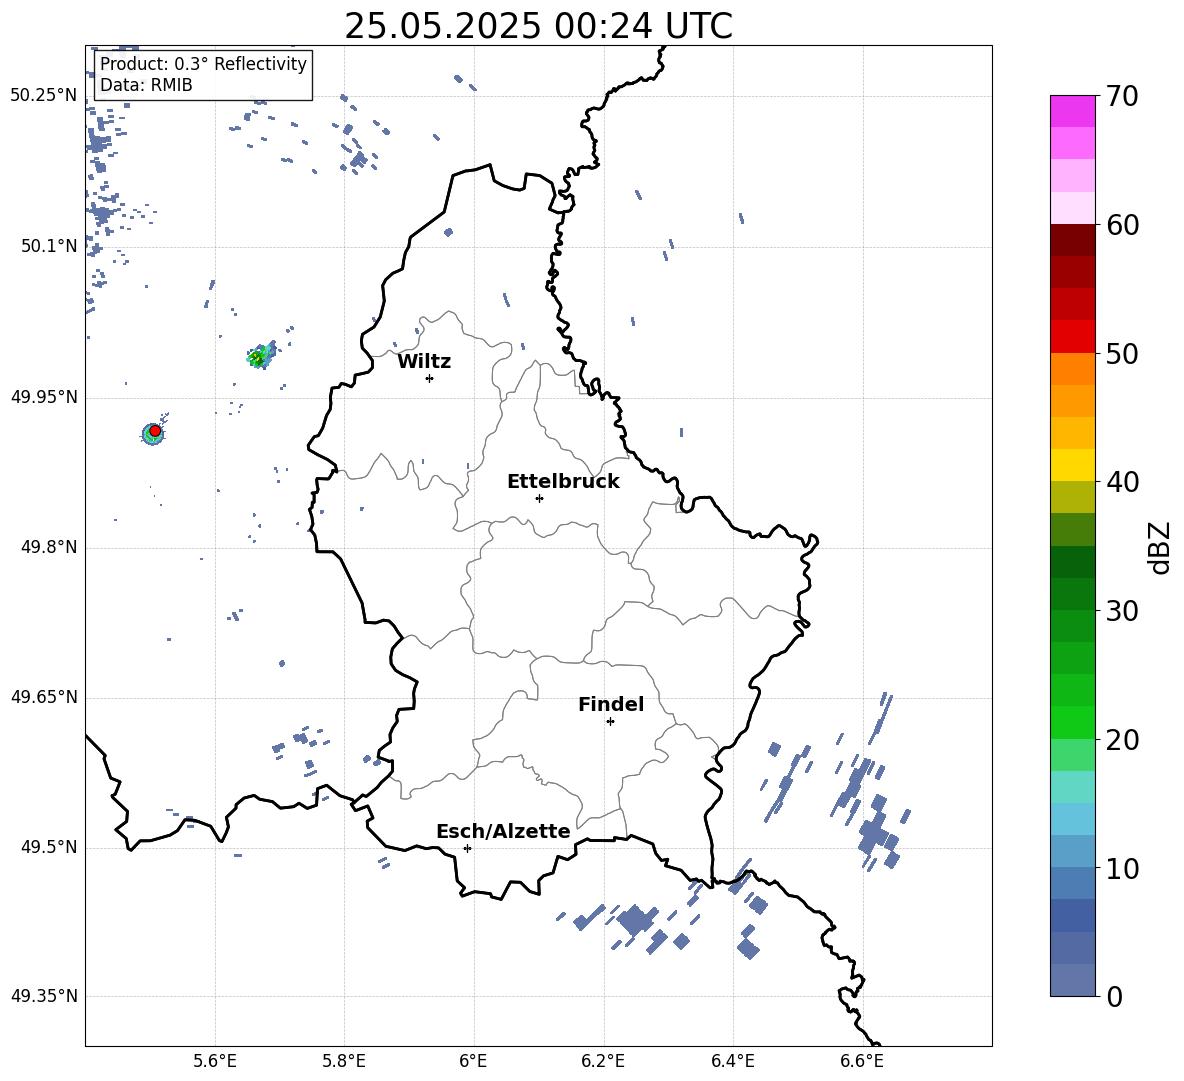Image resolution: width=1184 pixels, height=1081 pixels.
Task: Click the 6.4°E longitude tick label
Action: click(732, 1062)
